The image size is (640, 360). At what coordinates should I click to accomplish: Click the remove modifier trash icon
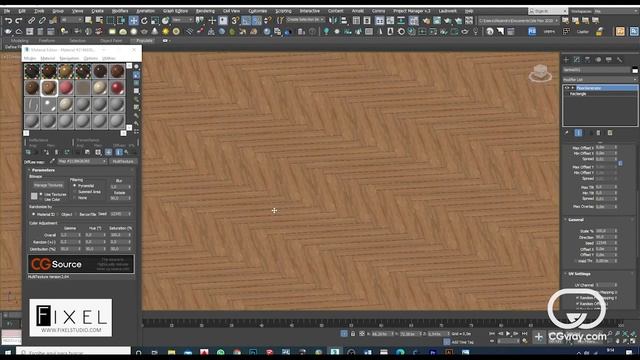pyautogui.click(x=598, y=133)
